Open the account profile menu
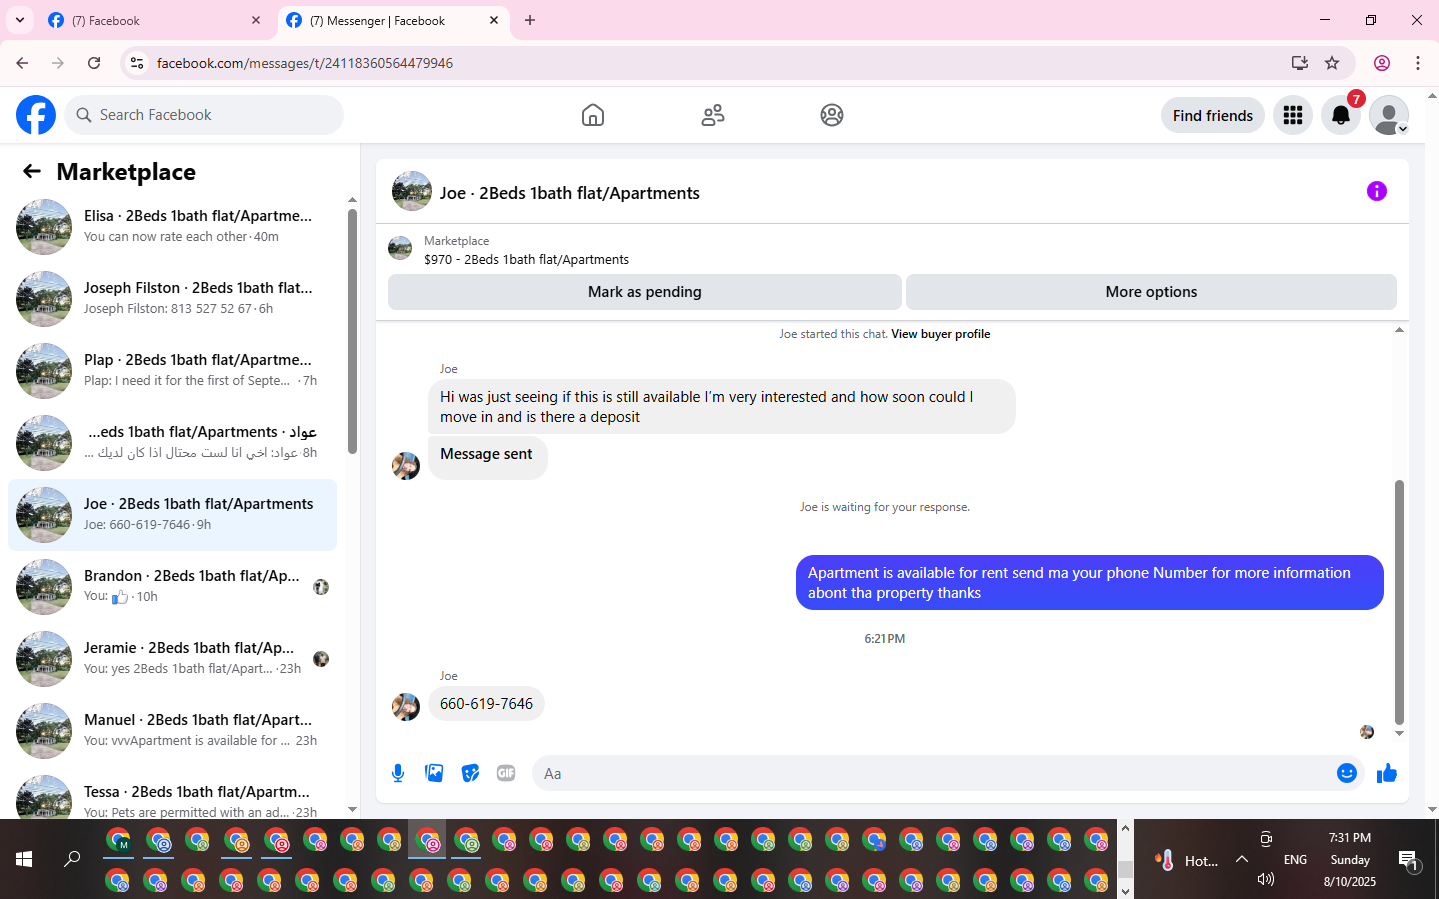Image resolution: width=1439 pixels, height=899 pixels. pos(1389,115)
